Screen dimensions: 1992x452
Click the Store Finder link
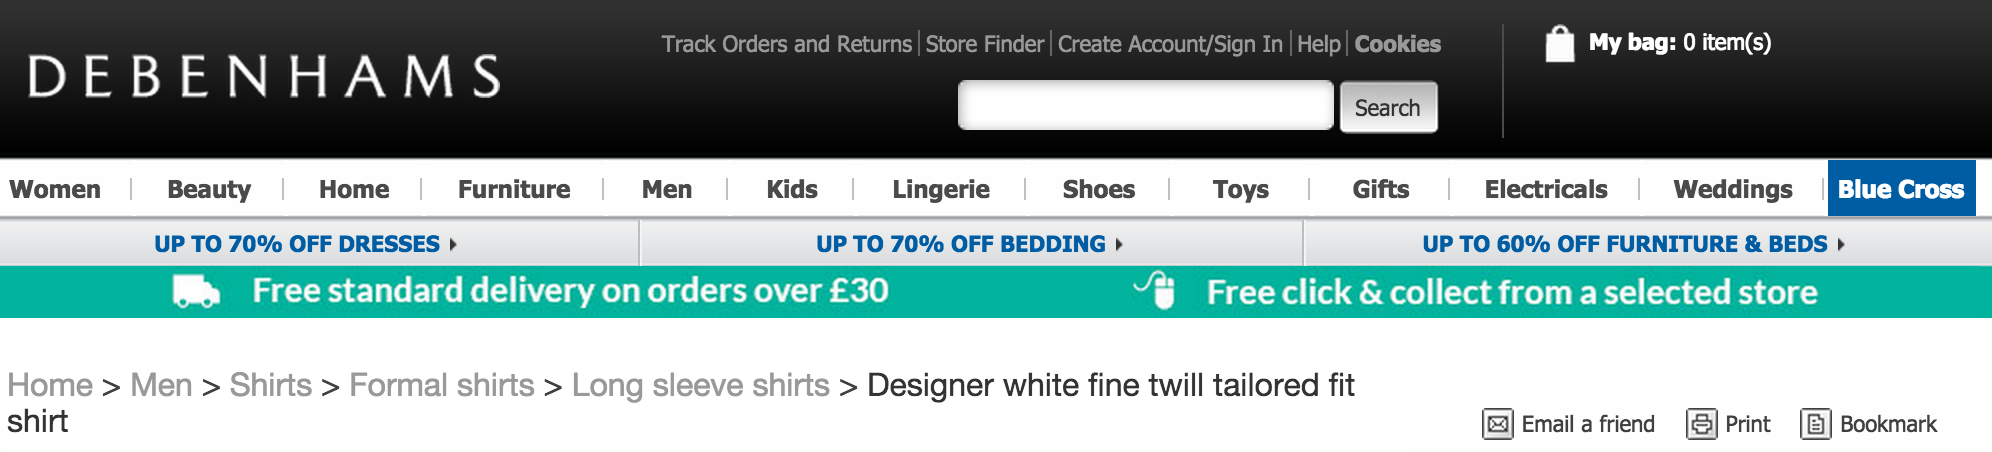(x=984, y=44)
